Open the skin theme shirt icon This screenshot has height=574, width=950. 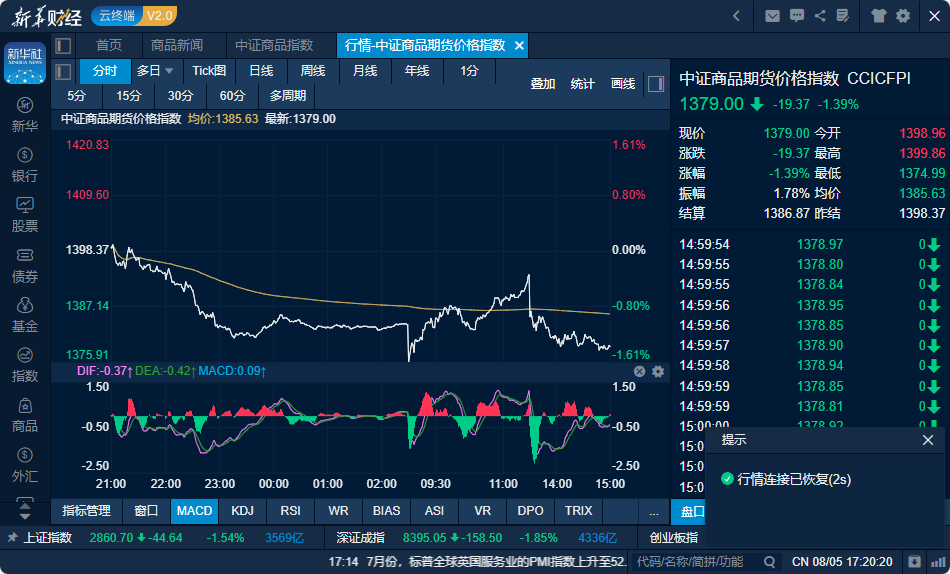coord(879,16)
